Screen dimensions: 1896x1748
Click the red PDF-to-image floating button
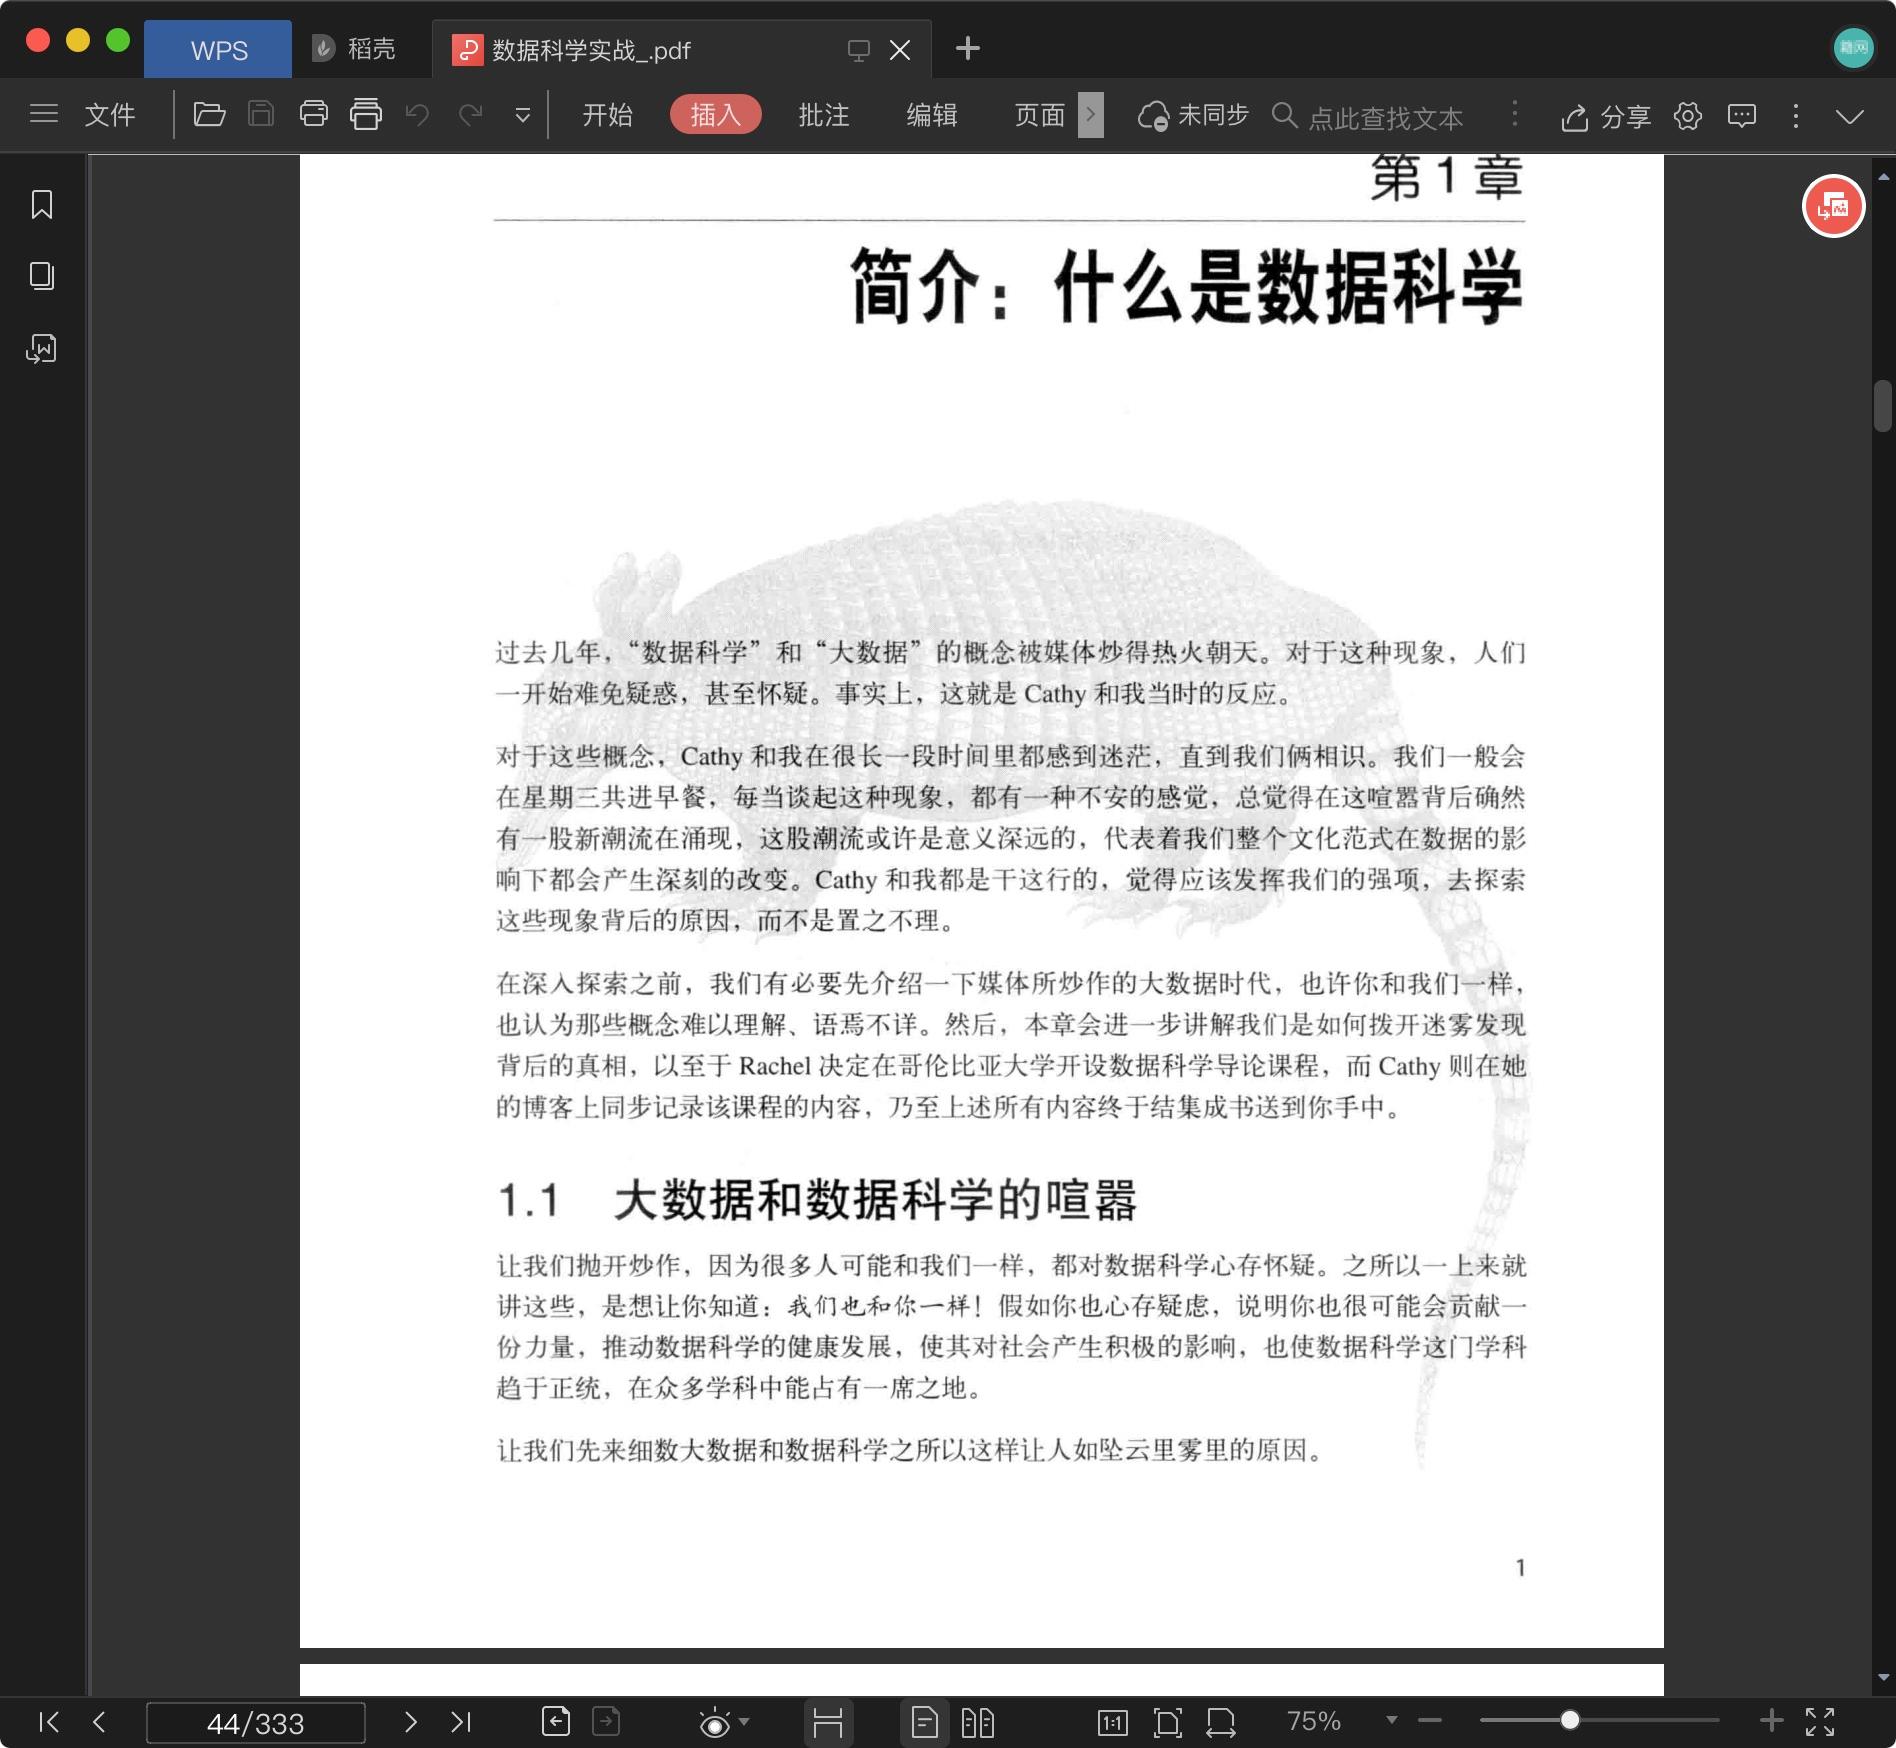point(1833,207)
